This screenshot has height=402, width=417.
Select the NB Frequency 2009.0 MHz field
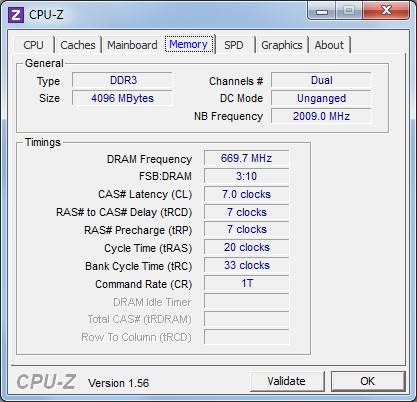coord(321,116)
